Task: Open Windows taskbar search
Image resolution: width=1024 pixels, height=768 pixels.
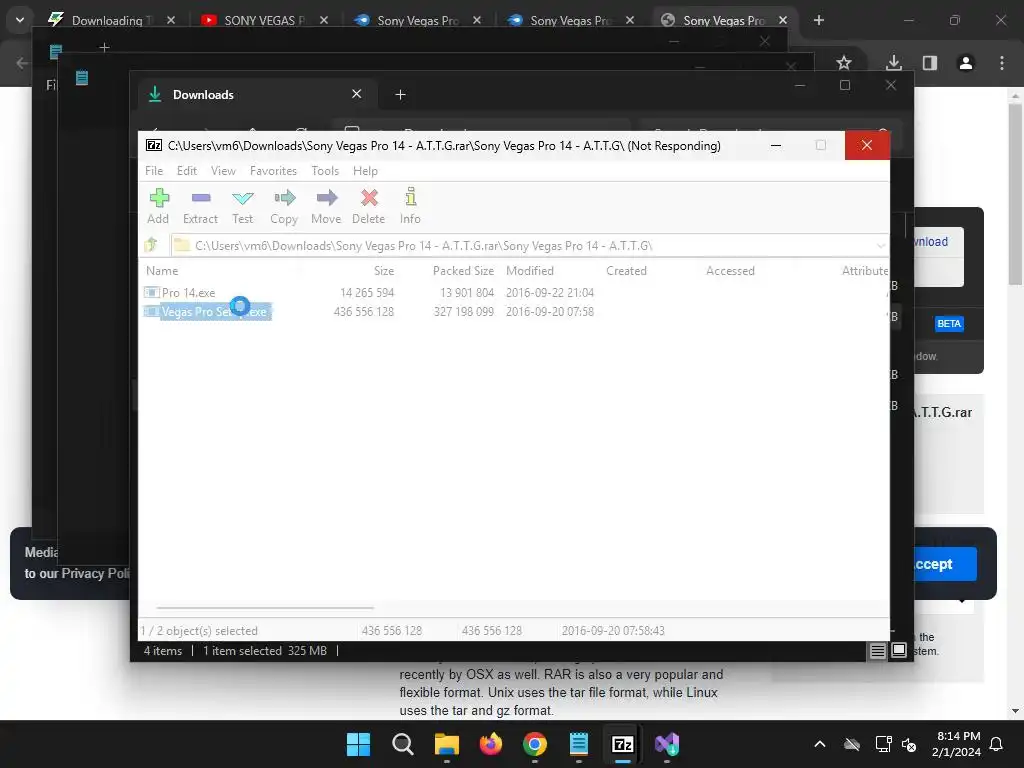Action: click(x=403, y=744)
